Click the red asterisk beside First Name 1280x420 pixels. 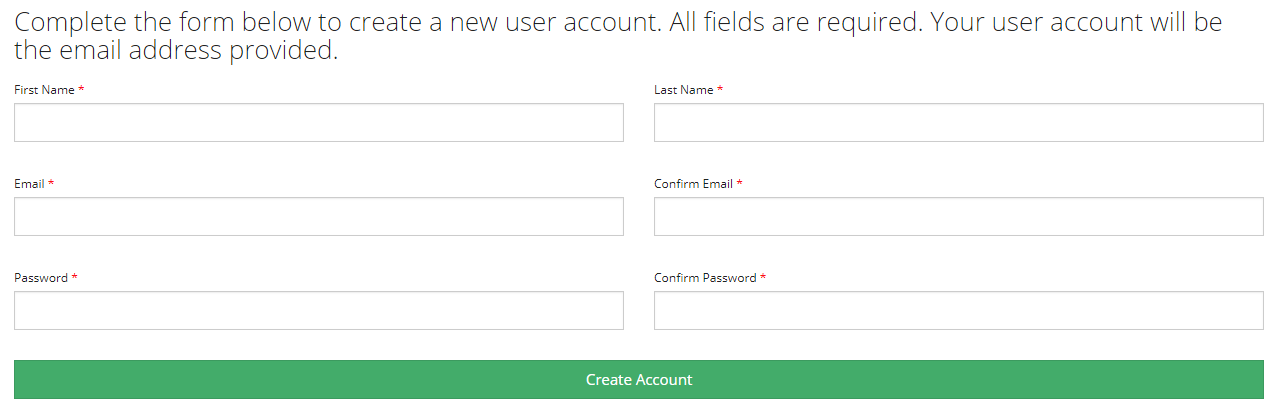[81, 90]
